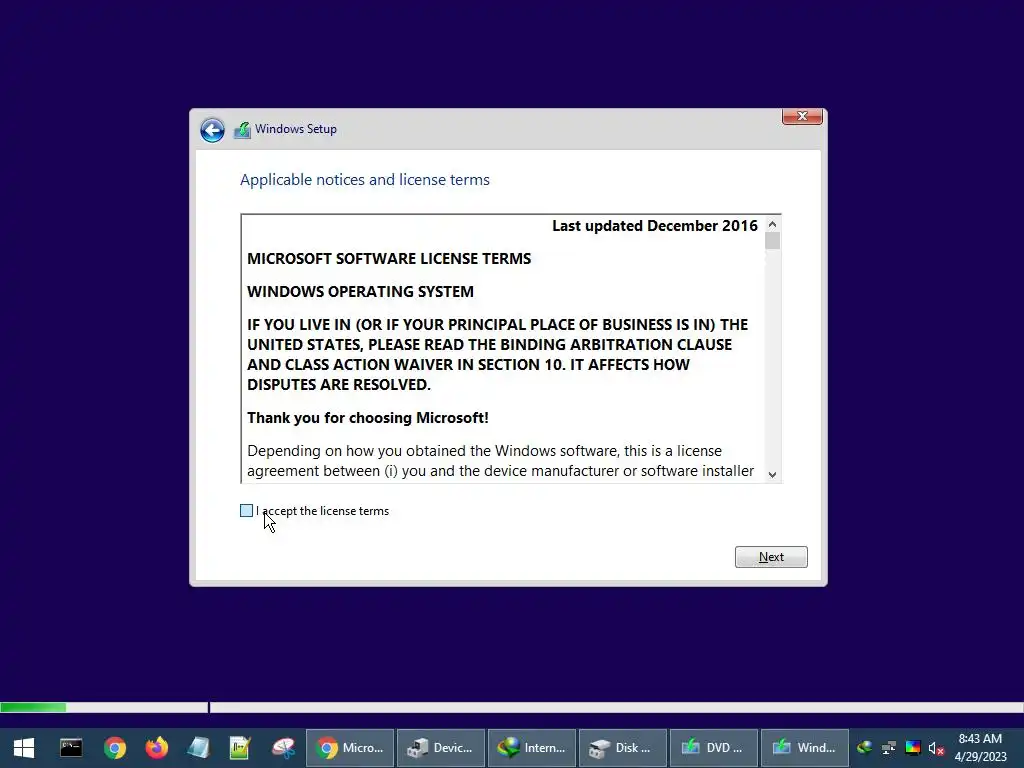
Task: Open the tilted blue notebook taskbar icon
Action: point(199,748)
